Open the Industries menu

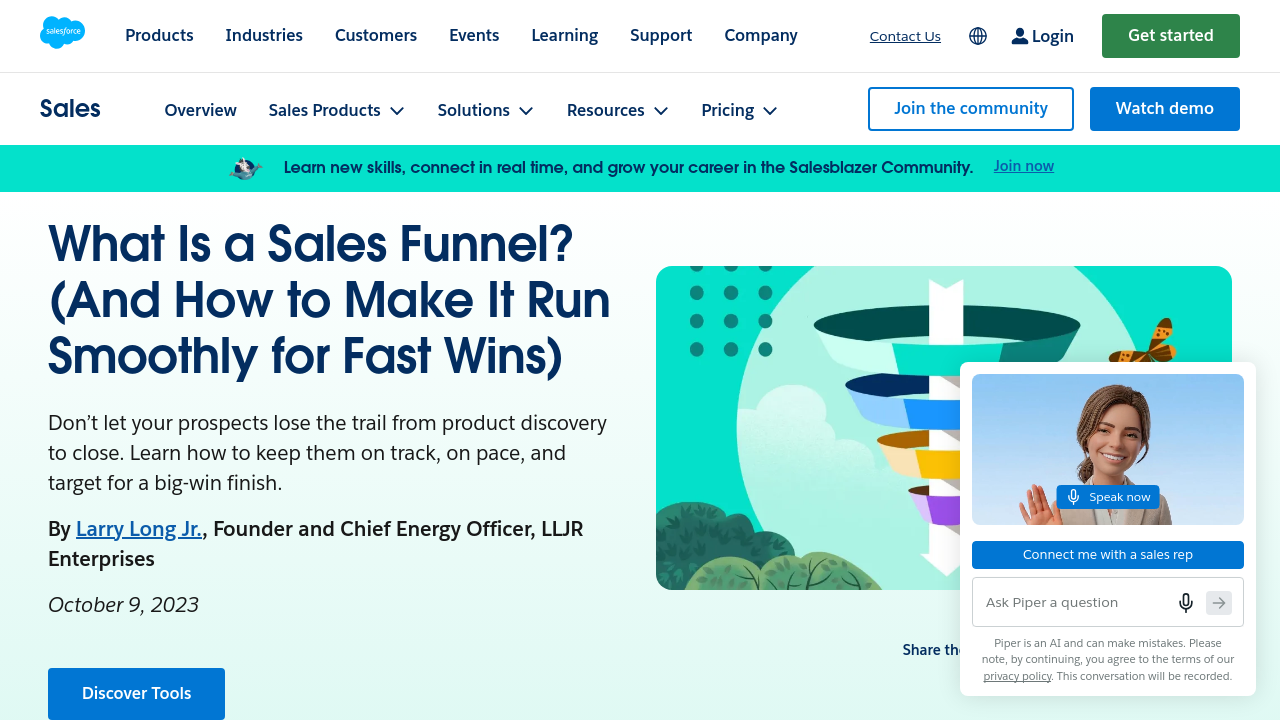pos(264,35)
